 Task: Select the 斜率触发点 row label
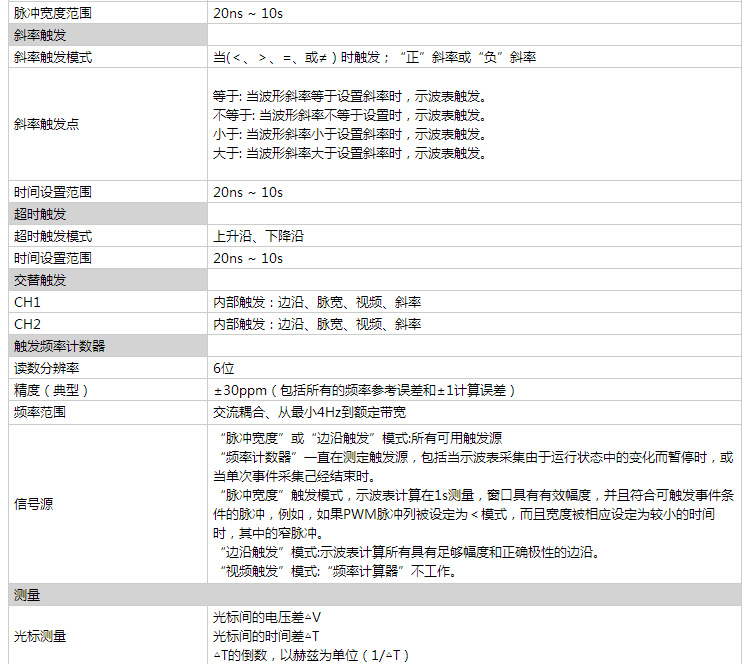(x=47, y=125)
